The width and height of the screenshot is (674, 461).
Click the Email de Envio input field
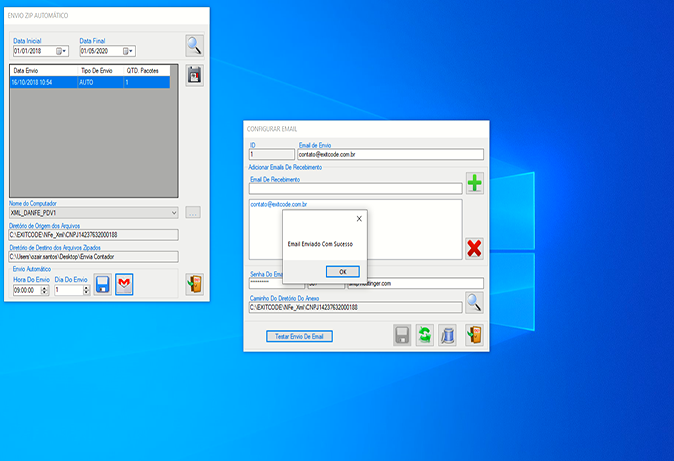pos(390,154)
